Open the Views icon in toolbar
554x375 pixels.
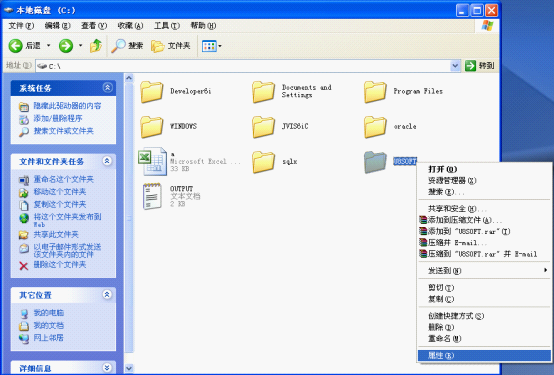[209, 46]
